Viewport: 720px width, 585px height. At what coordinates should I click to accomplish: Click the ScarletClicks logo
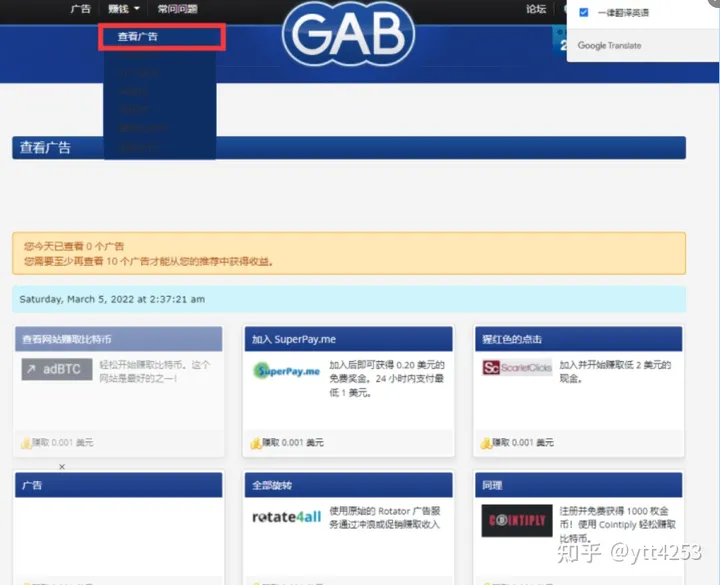coord(517,367)
